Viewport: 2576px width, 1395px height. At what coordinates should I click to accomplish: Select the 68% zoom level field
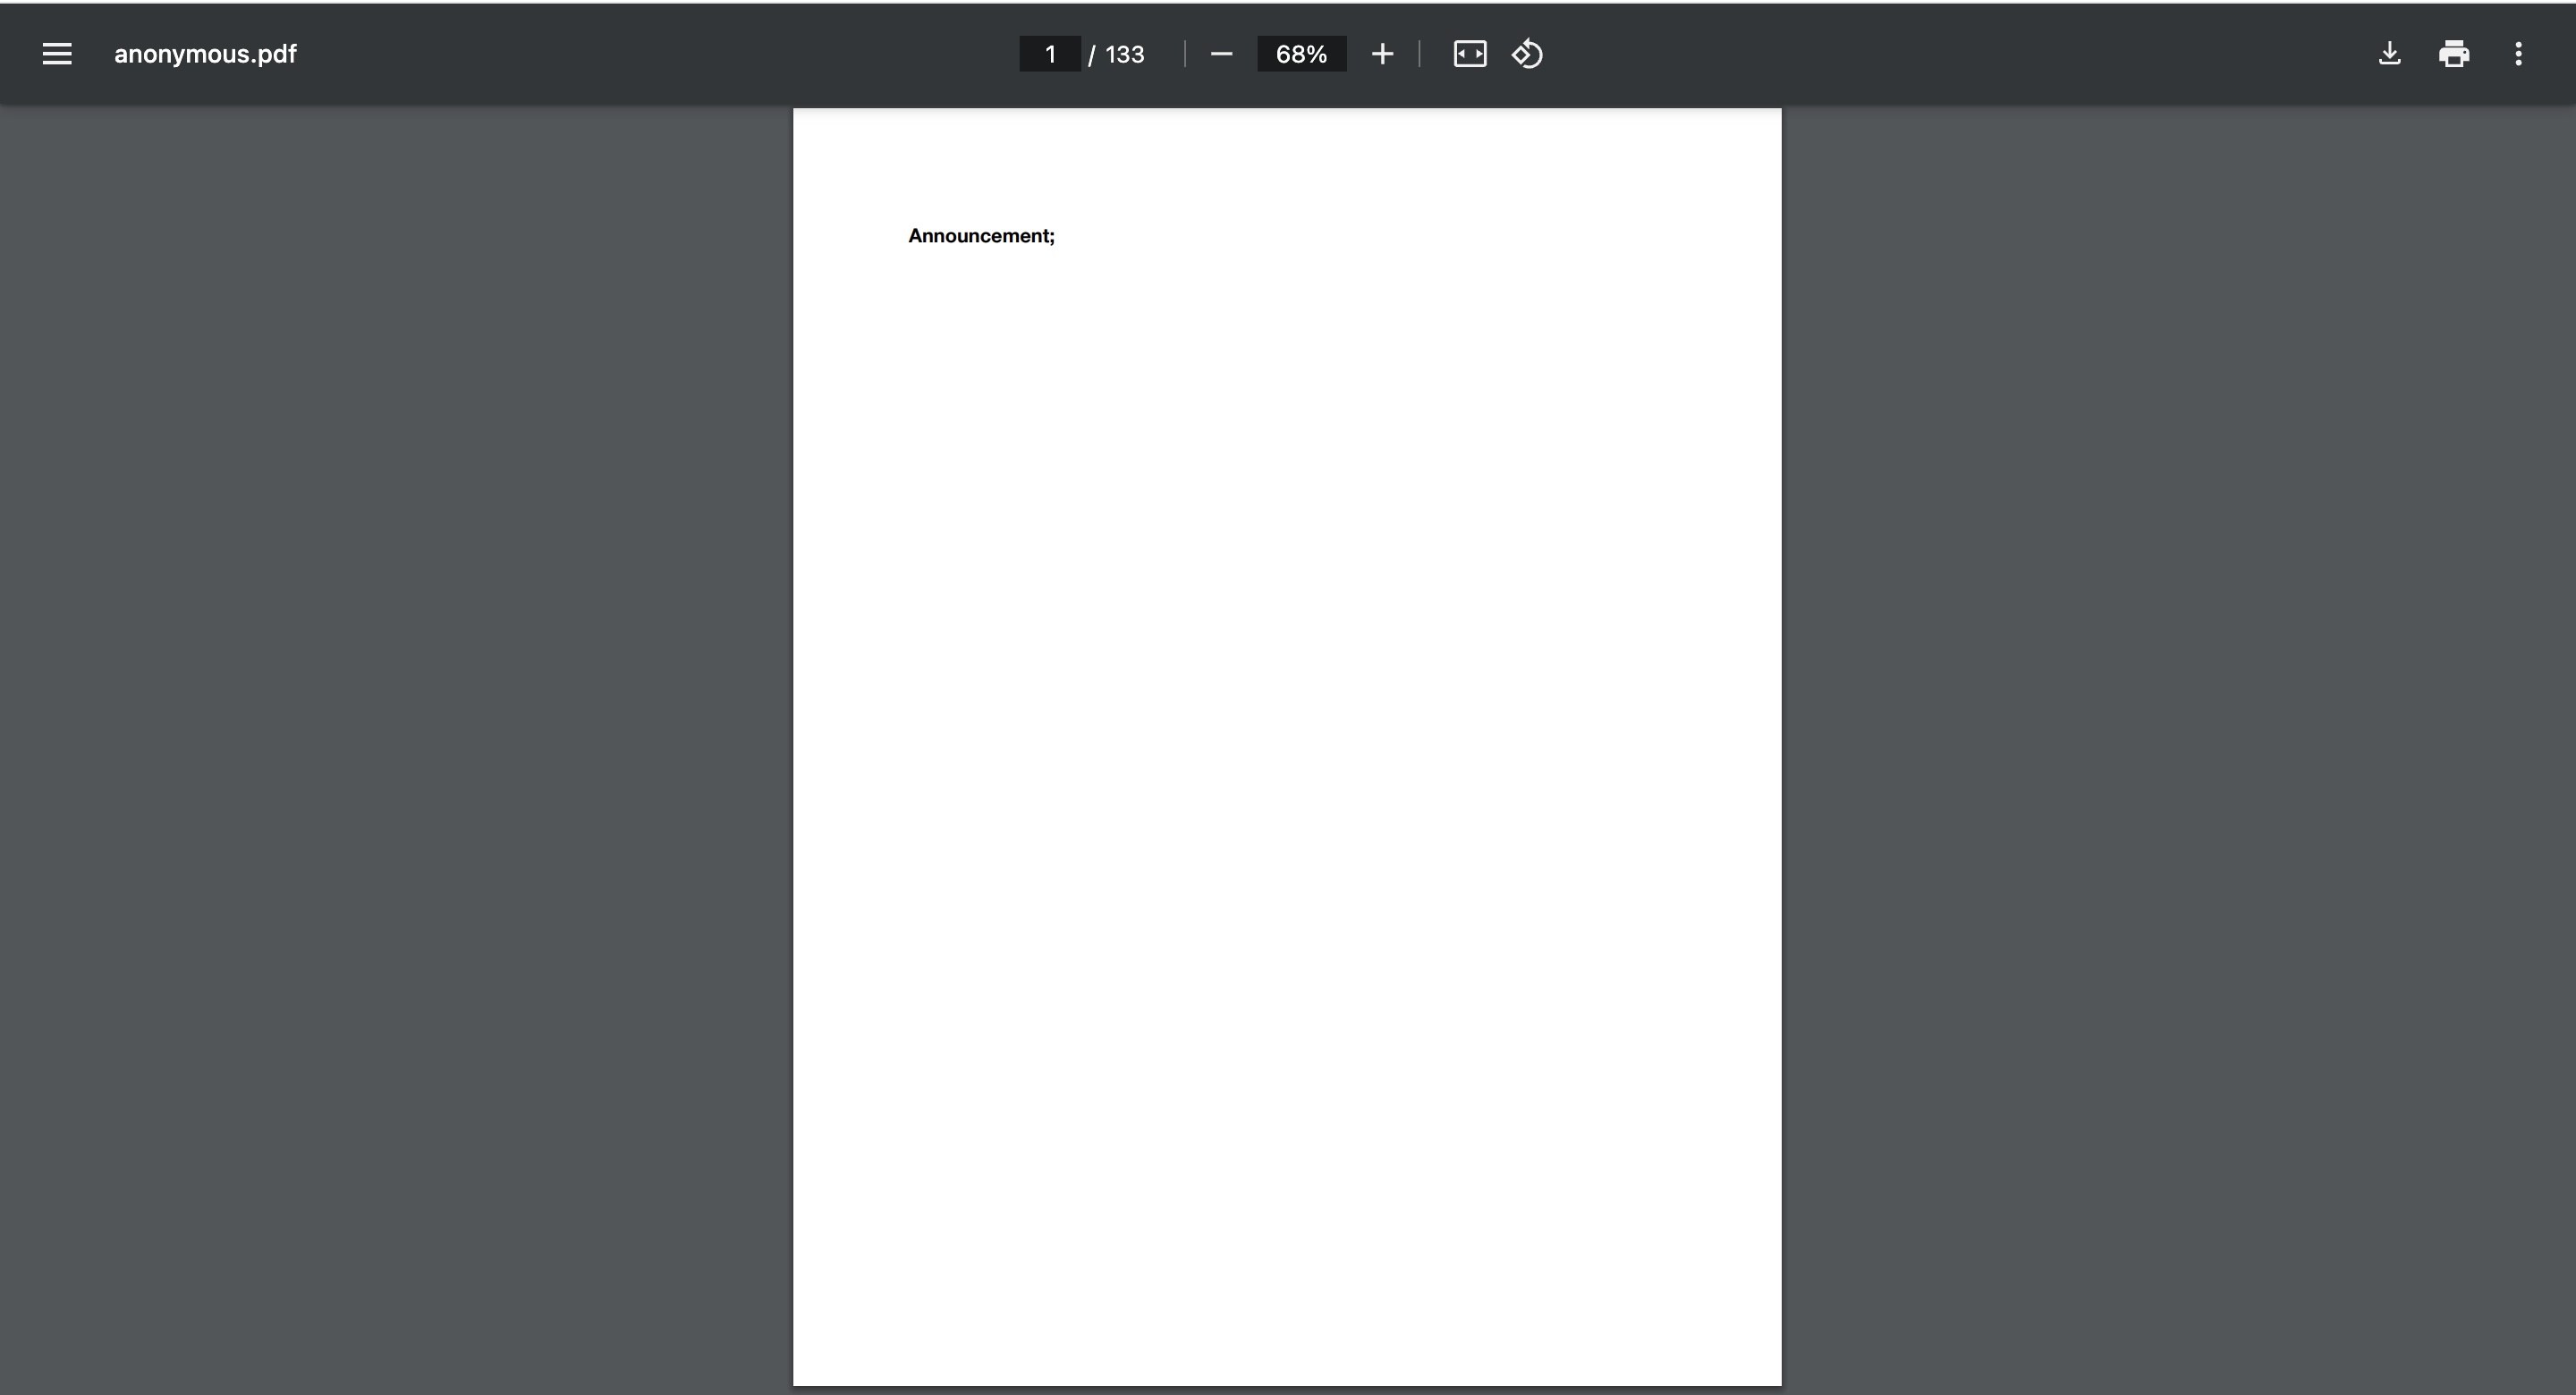1301,54
